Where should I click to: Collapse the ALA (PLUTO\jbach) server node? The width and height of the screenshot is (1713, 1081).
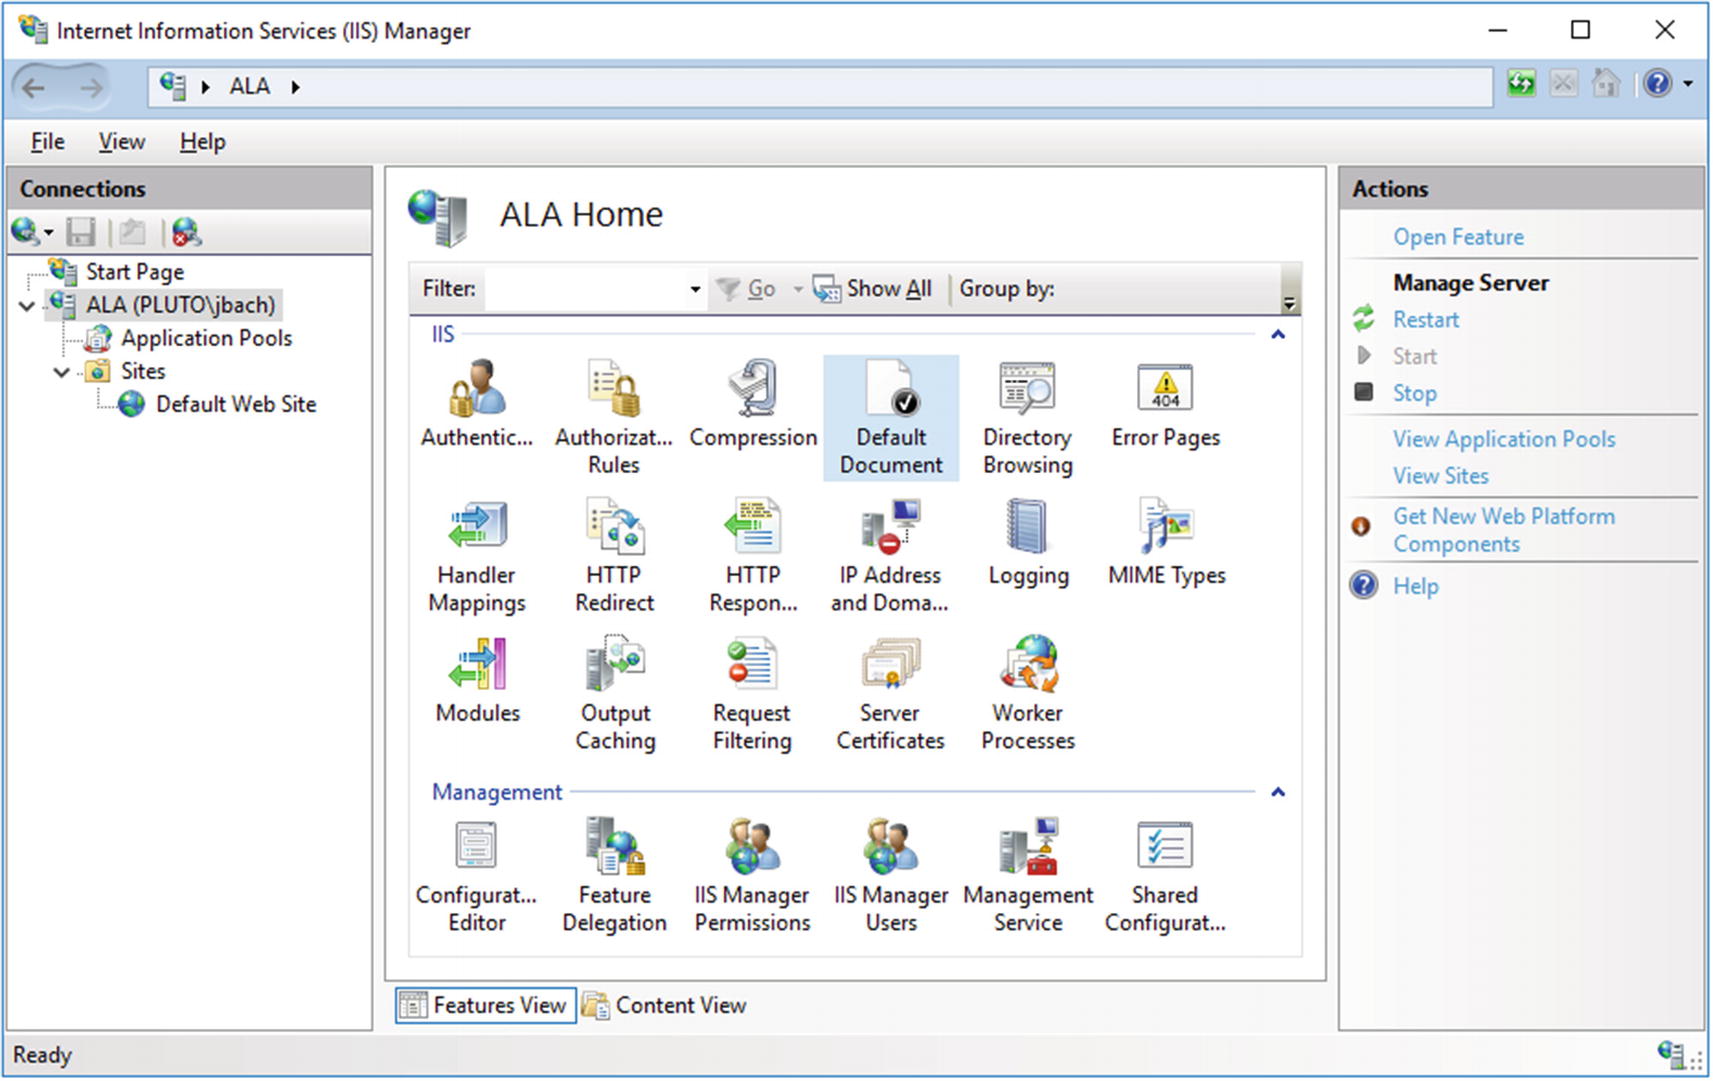(28, 306)
